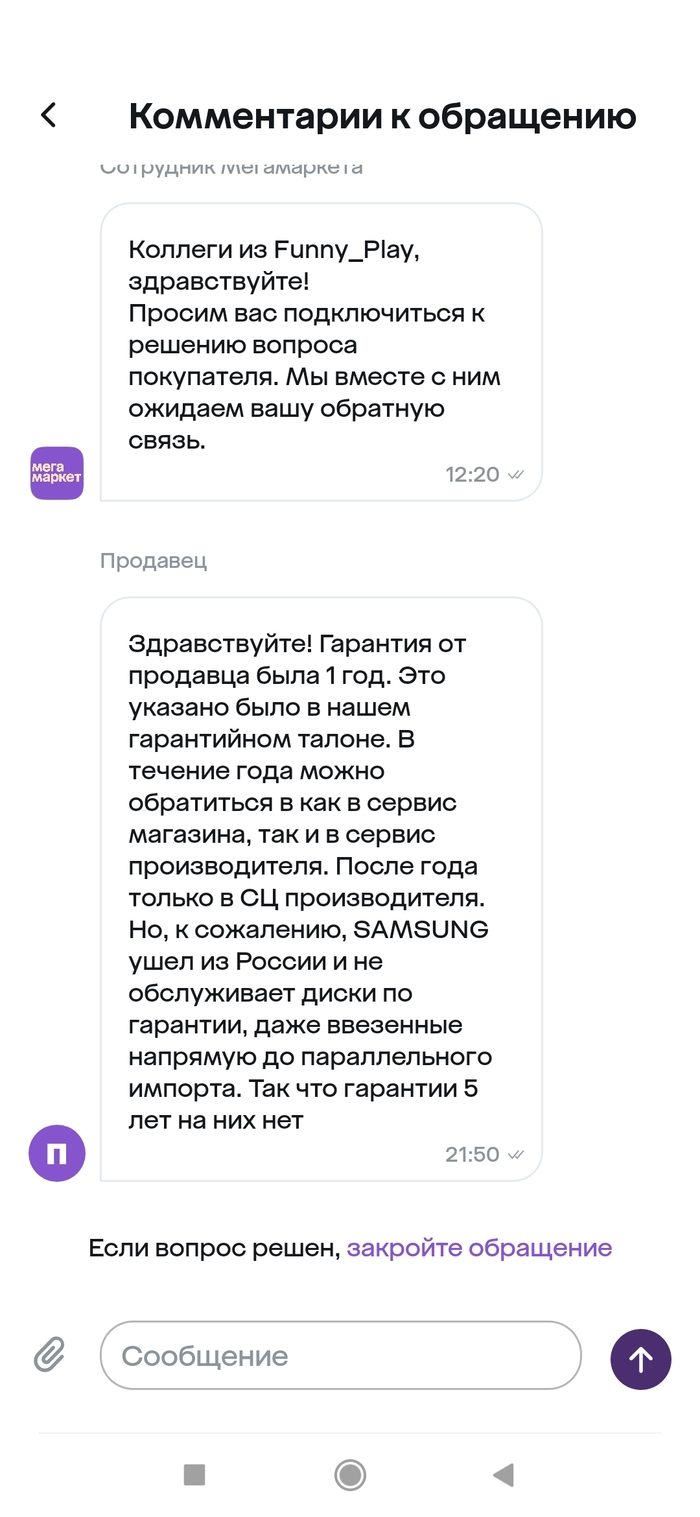The height and width of the screenshot is (1517, 700).
Task: Open the link "закройте обращение"
Action: click(x=479, y=1247)
